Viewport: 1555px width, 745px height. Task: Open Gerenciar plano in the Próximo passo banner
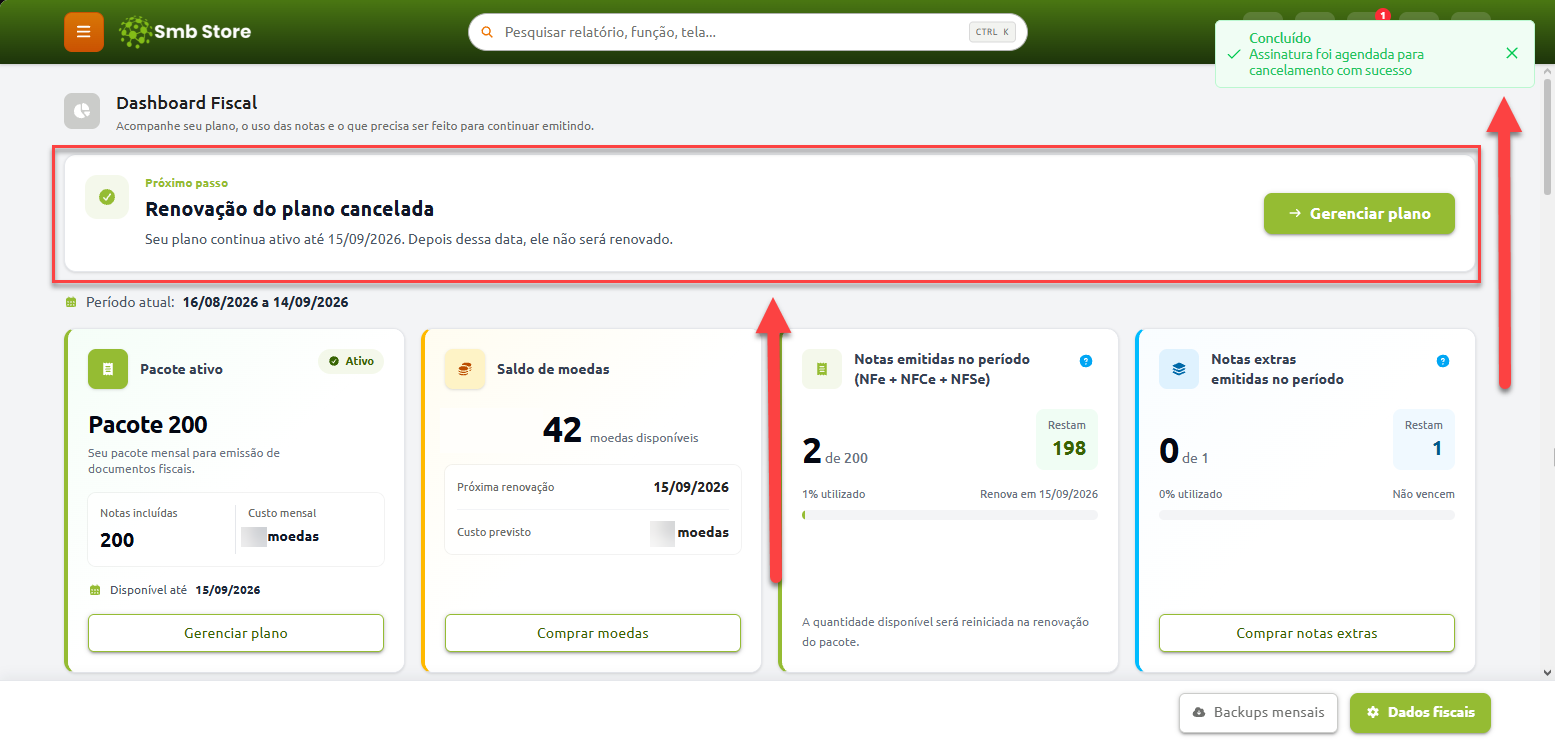(1359, 213)
